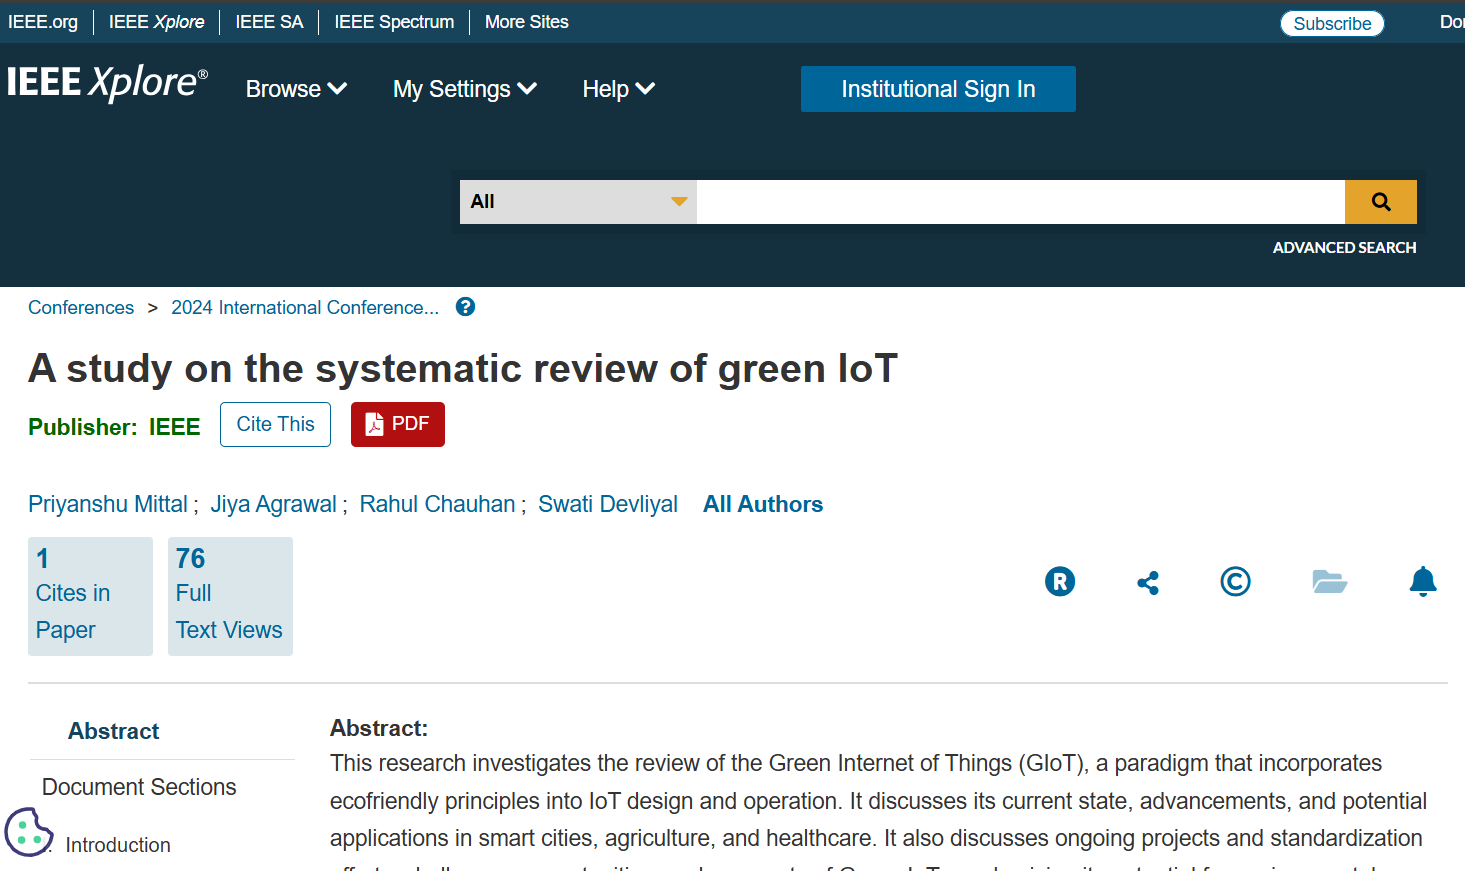The width and height of the screenshot is (1465, 871).
Task: Open the Advanced Search link
Action: (x=1344, y=247)
